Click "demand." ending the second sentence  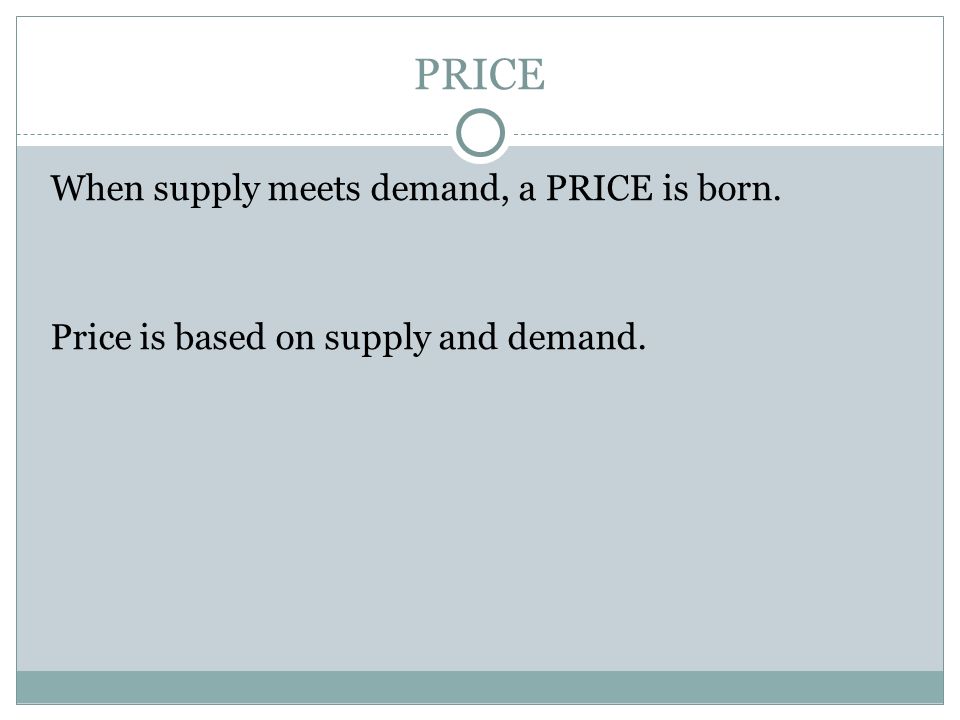point(576,337)
